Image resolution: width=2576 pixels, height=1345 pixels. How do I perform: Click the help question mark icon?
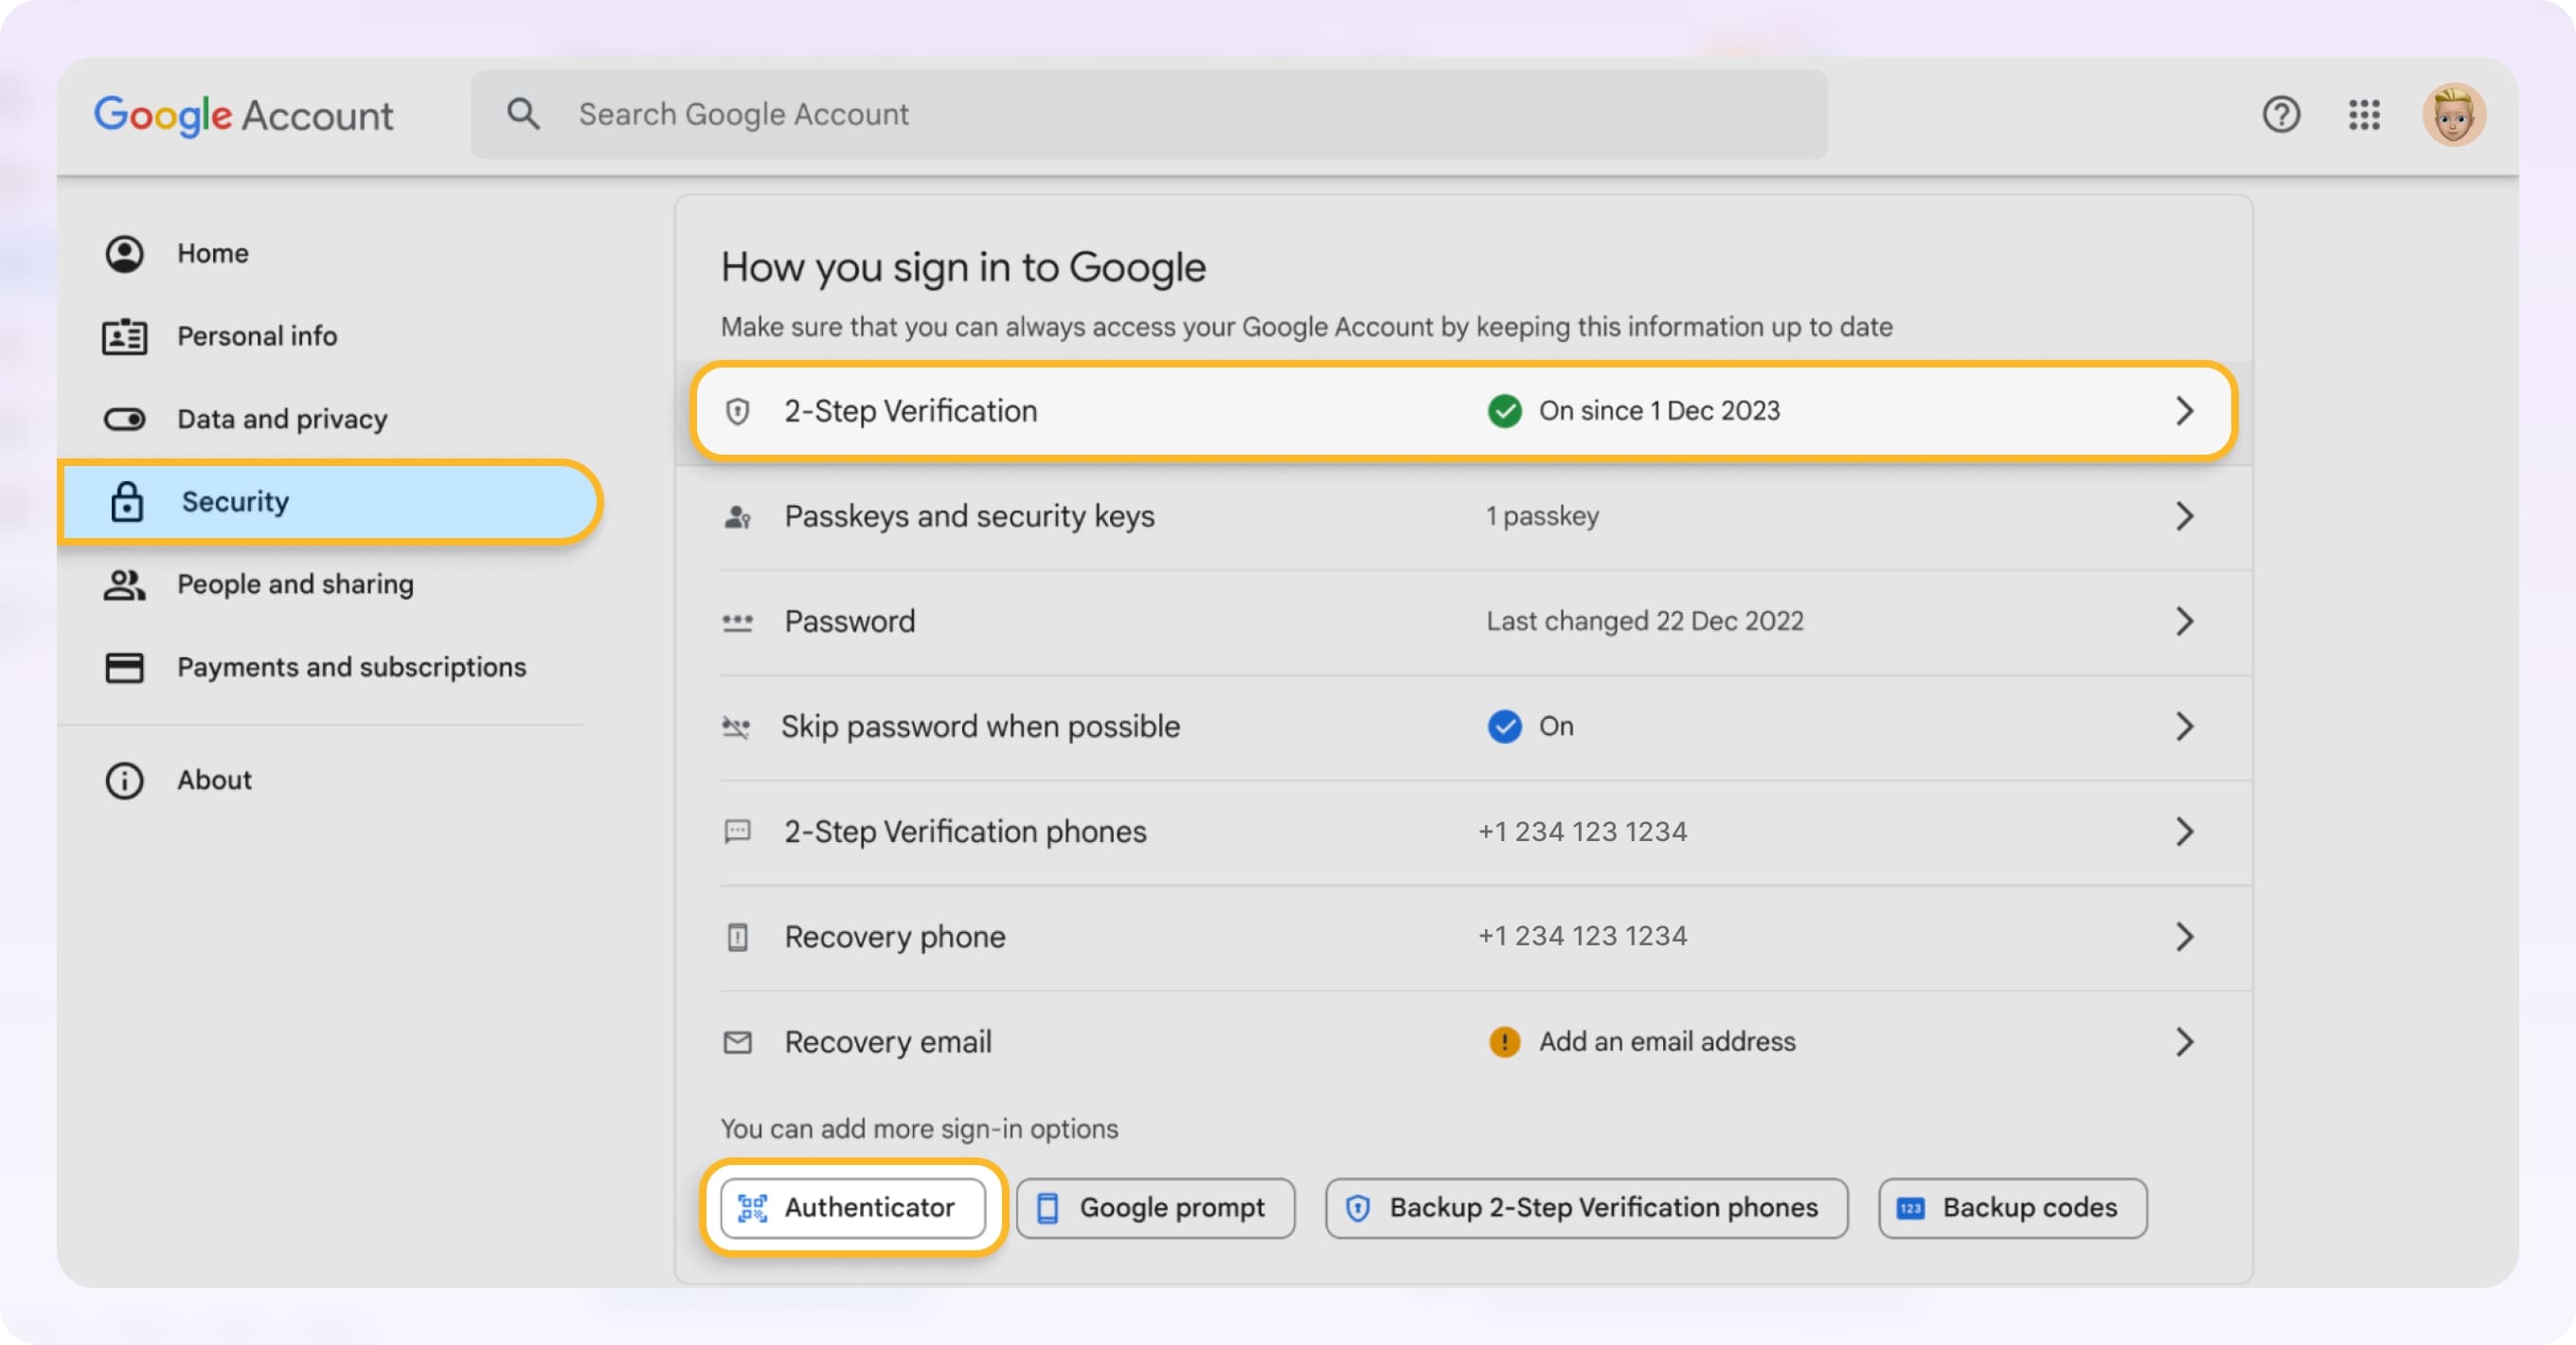point(2282,115)
